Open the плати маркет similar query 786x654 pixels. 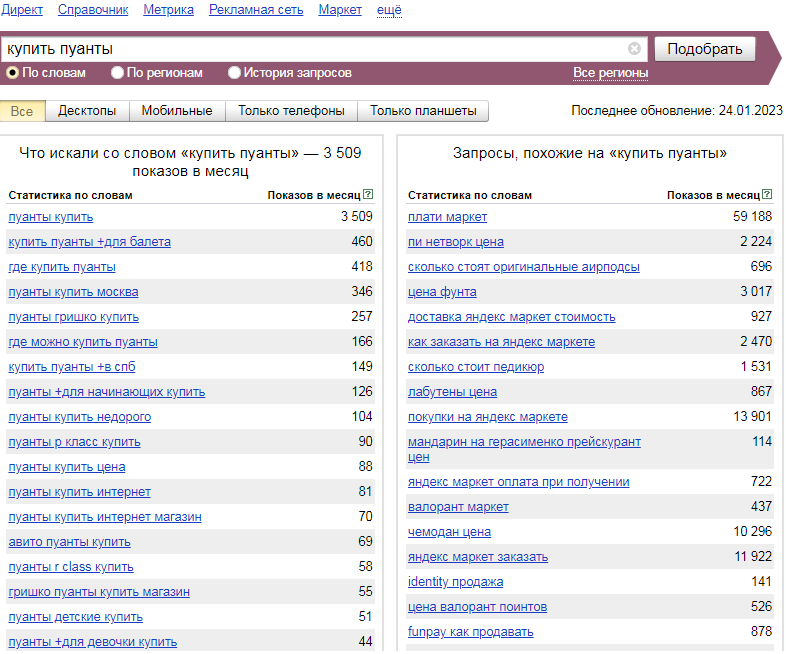coord(447,217)
